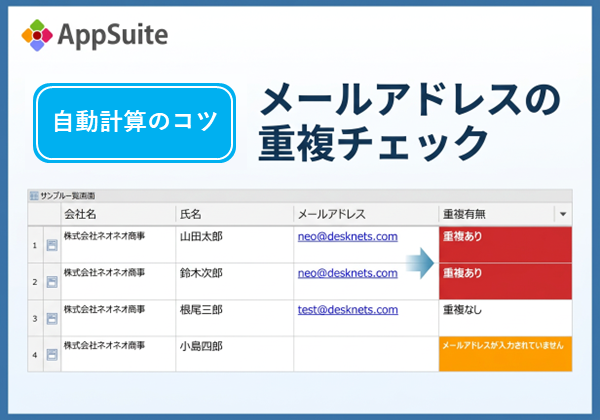
Task: Open the dropdown arrow beside 重複有無 header
Action: click(x=563, y=214)
